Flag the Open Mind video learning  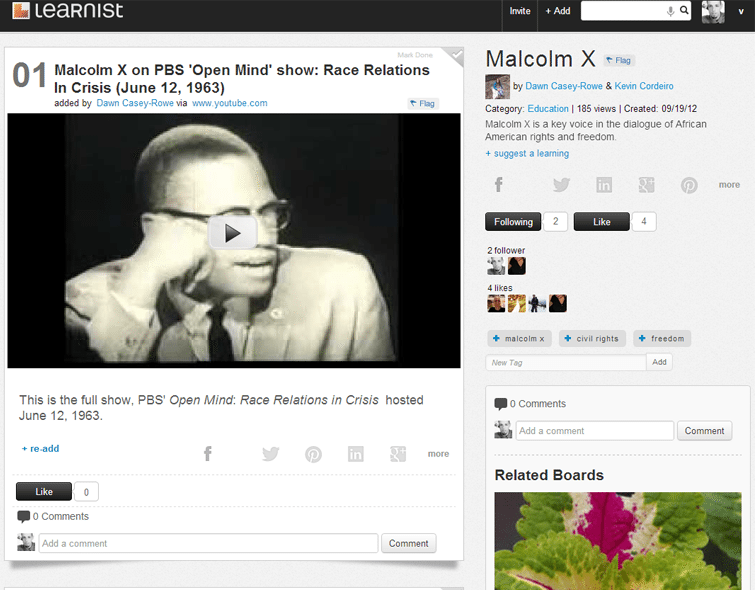[423, 103]
